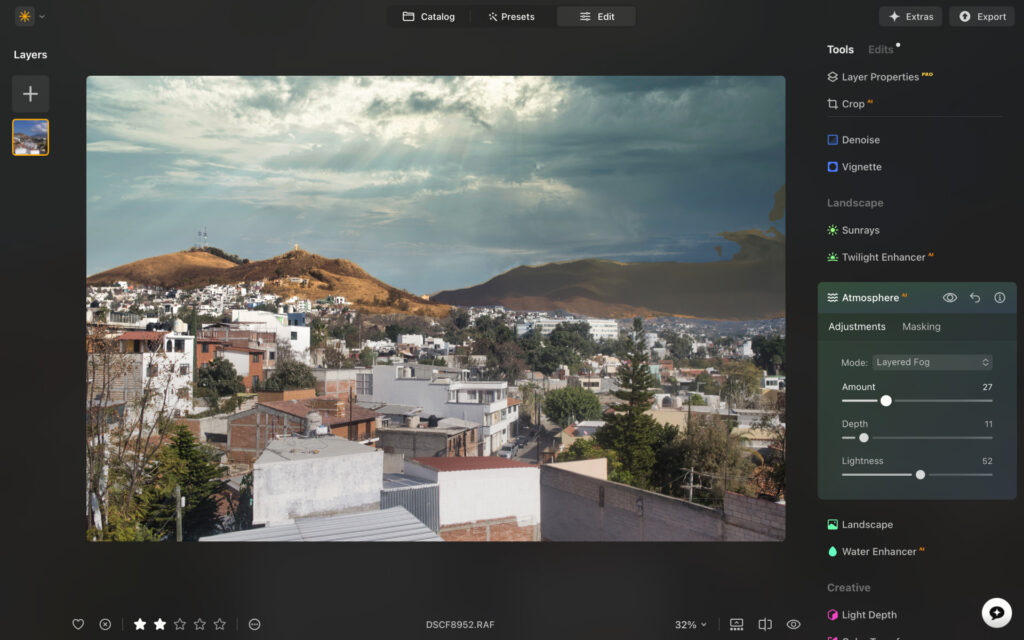The image size is (1024, 640).
Task: Mark the photo as favorite with the heart
Action: click(78, 623)
